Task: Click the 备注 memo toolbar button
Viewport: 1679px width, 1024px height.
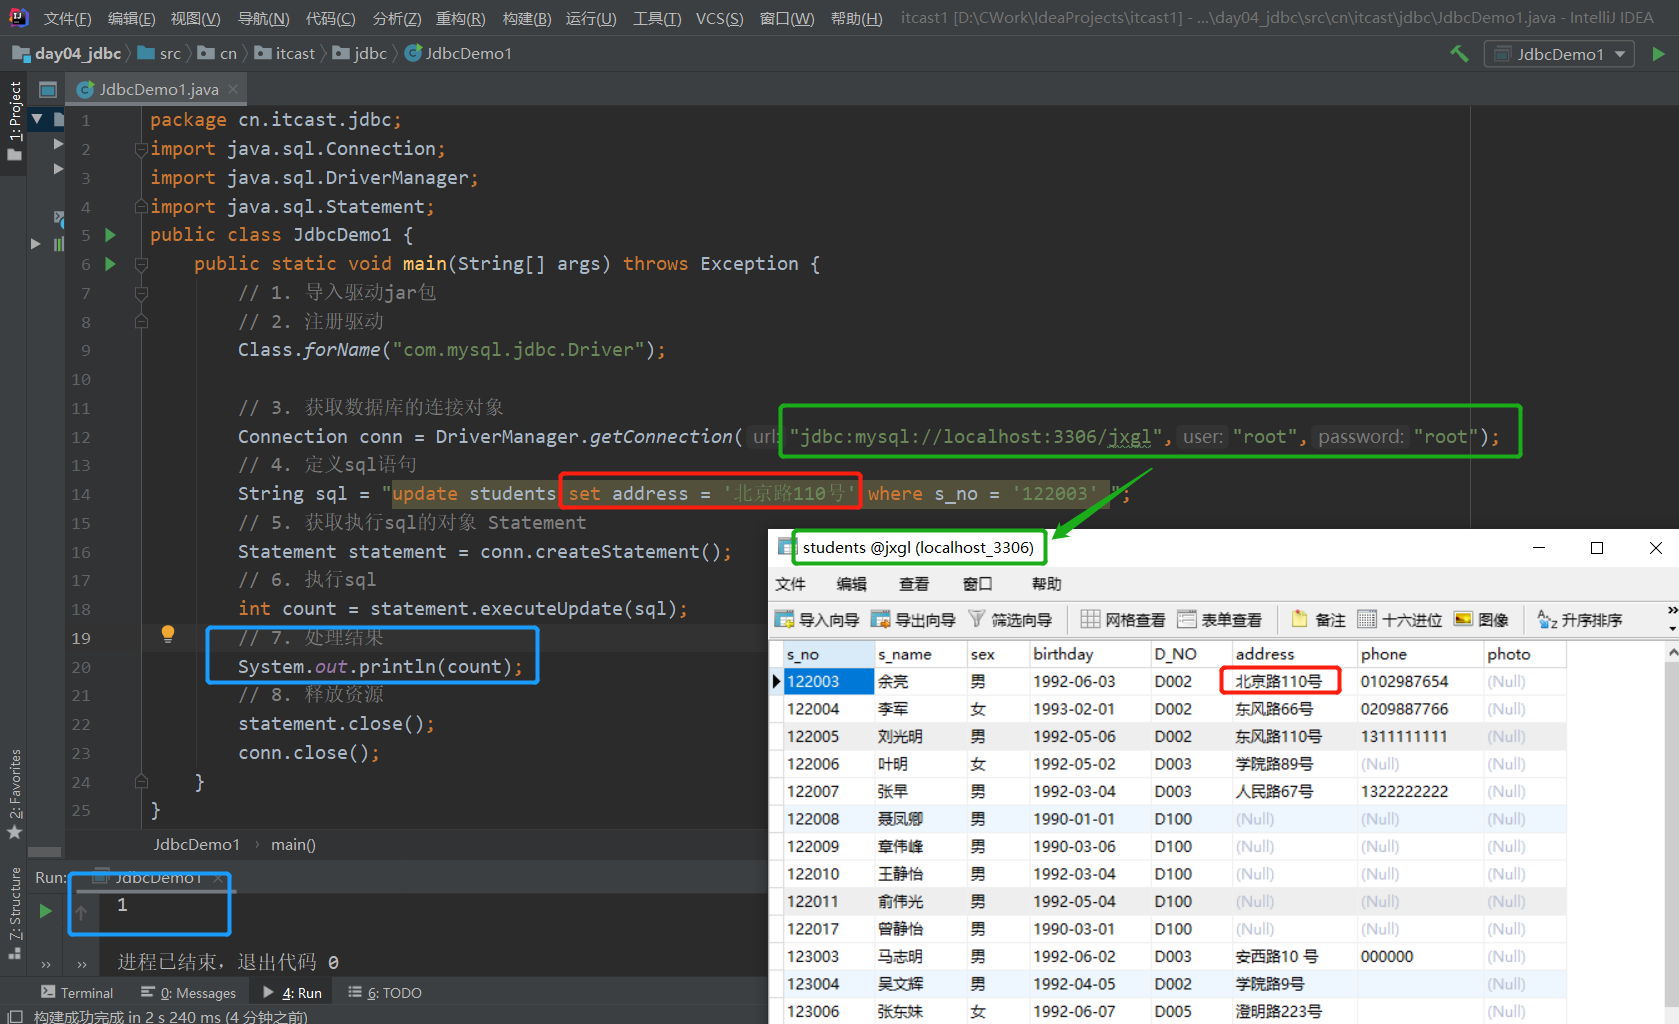Action: 1318,620
